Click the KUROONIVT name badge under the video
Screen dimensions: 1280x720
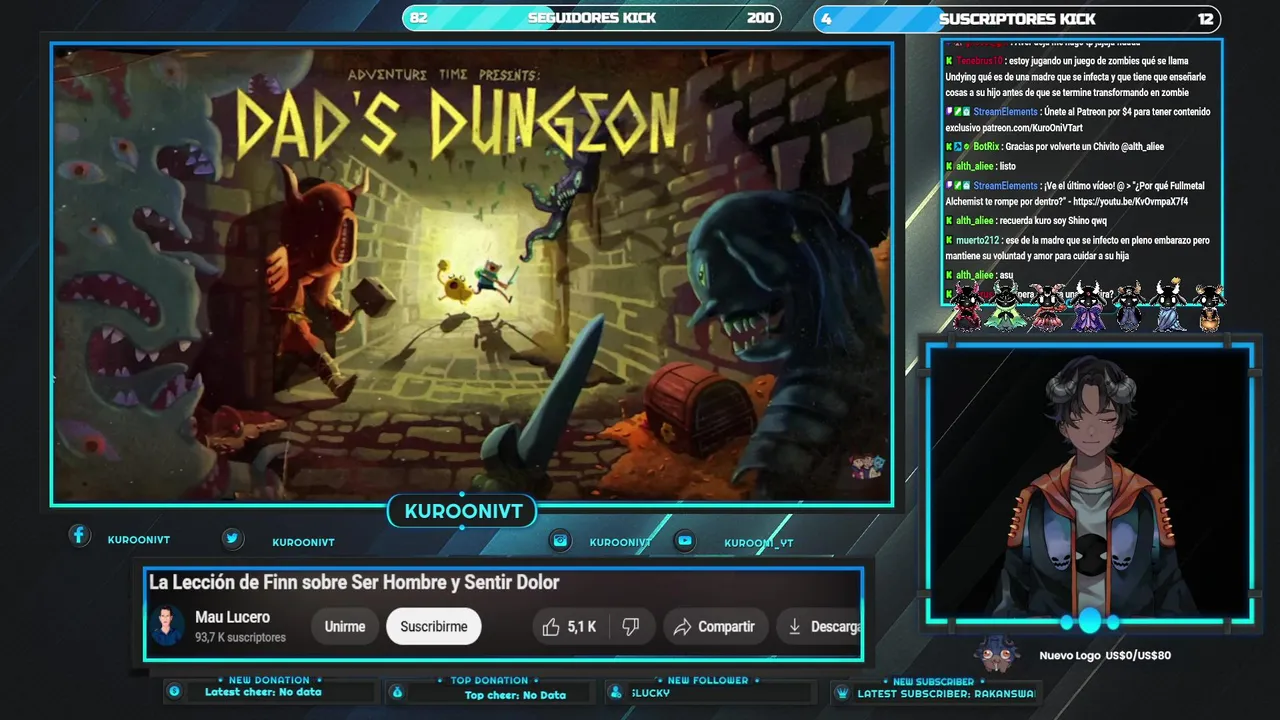(463, 512)
